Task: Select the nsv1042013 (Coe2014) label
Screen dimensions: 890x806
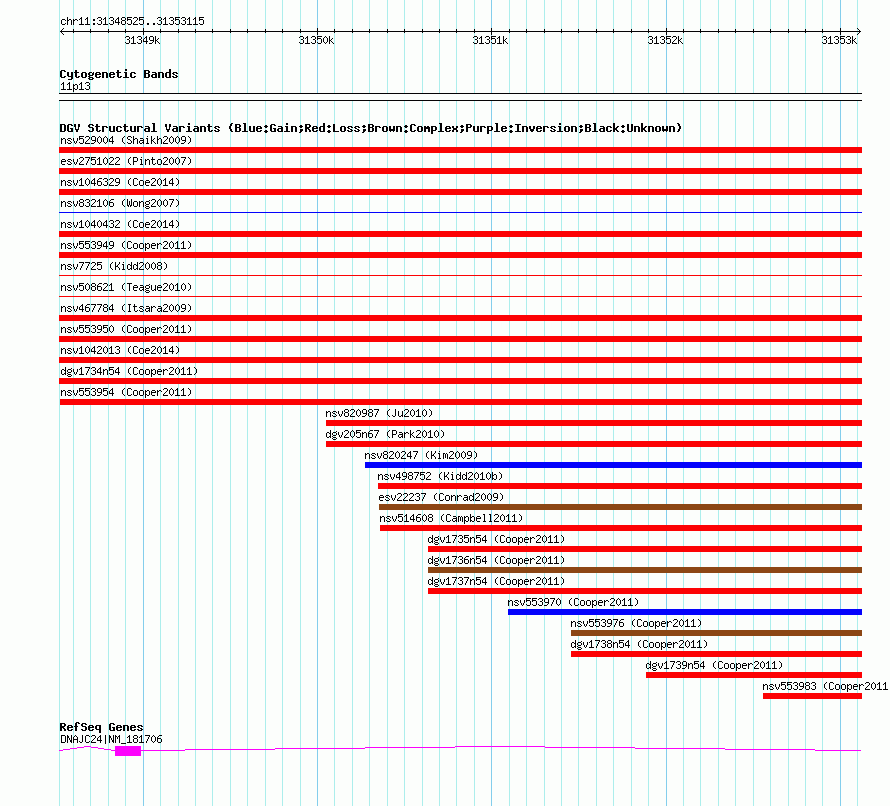Action: click(x=120, y=350)
